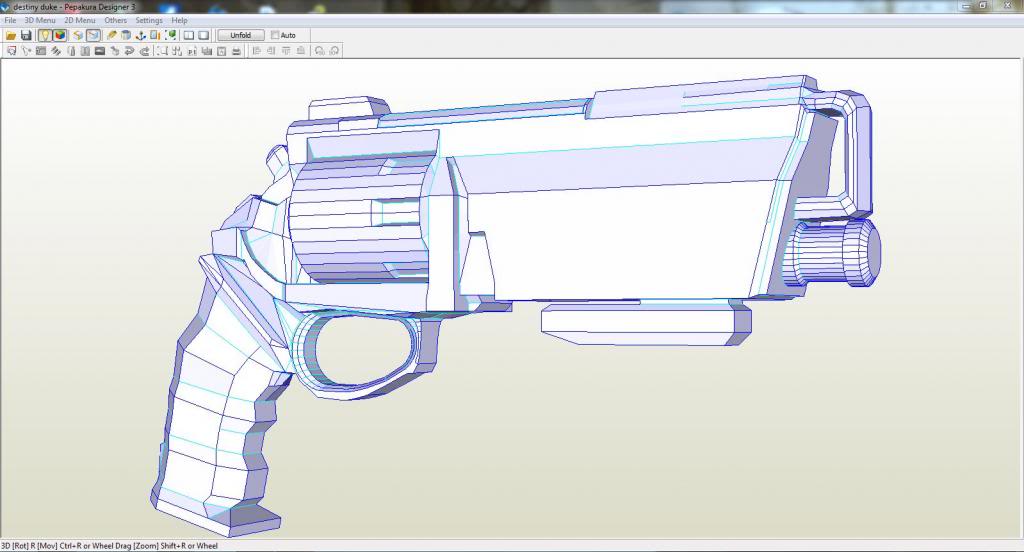Click the pencil edit icon in top toolbar

point(111,35)
